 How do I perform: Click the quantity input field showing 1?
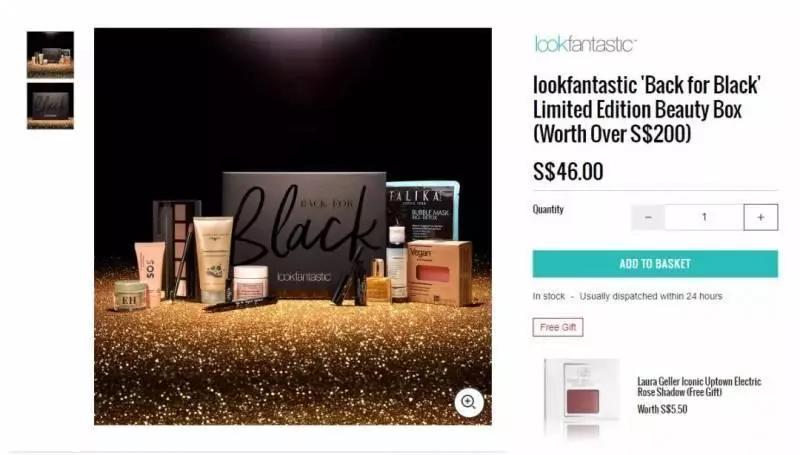(x=704, y=217)
